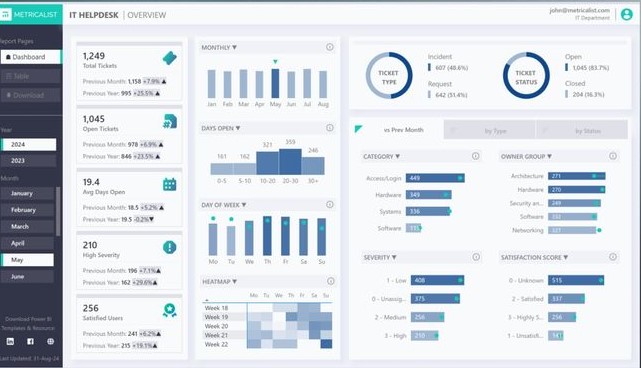Screen dimensions: 641x368
Task: Open the info icon for Owner Group chart
Action: coord(613,156)
